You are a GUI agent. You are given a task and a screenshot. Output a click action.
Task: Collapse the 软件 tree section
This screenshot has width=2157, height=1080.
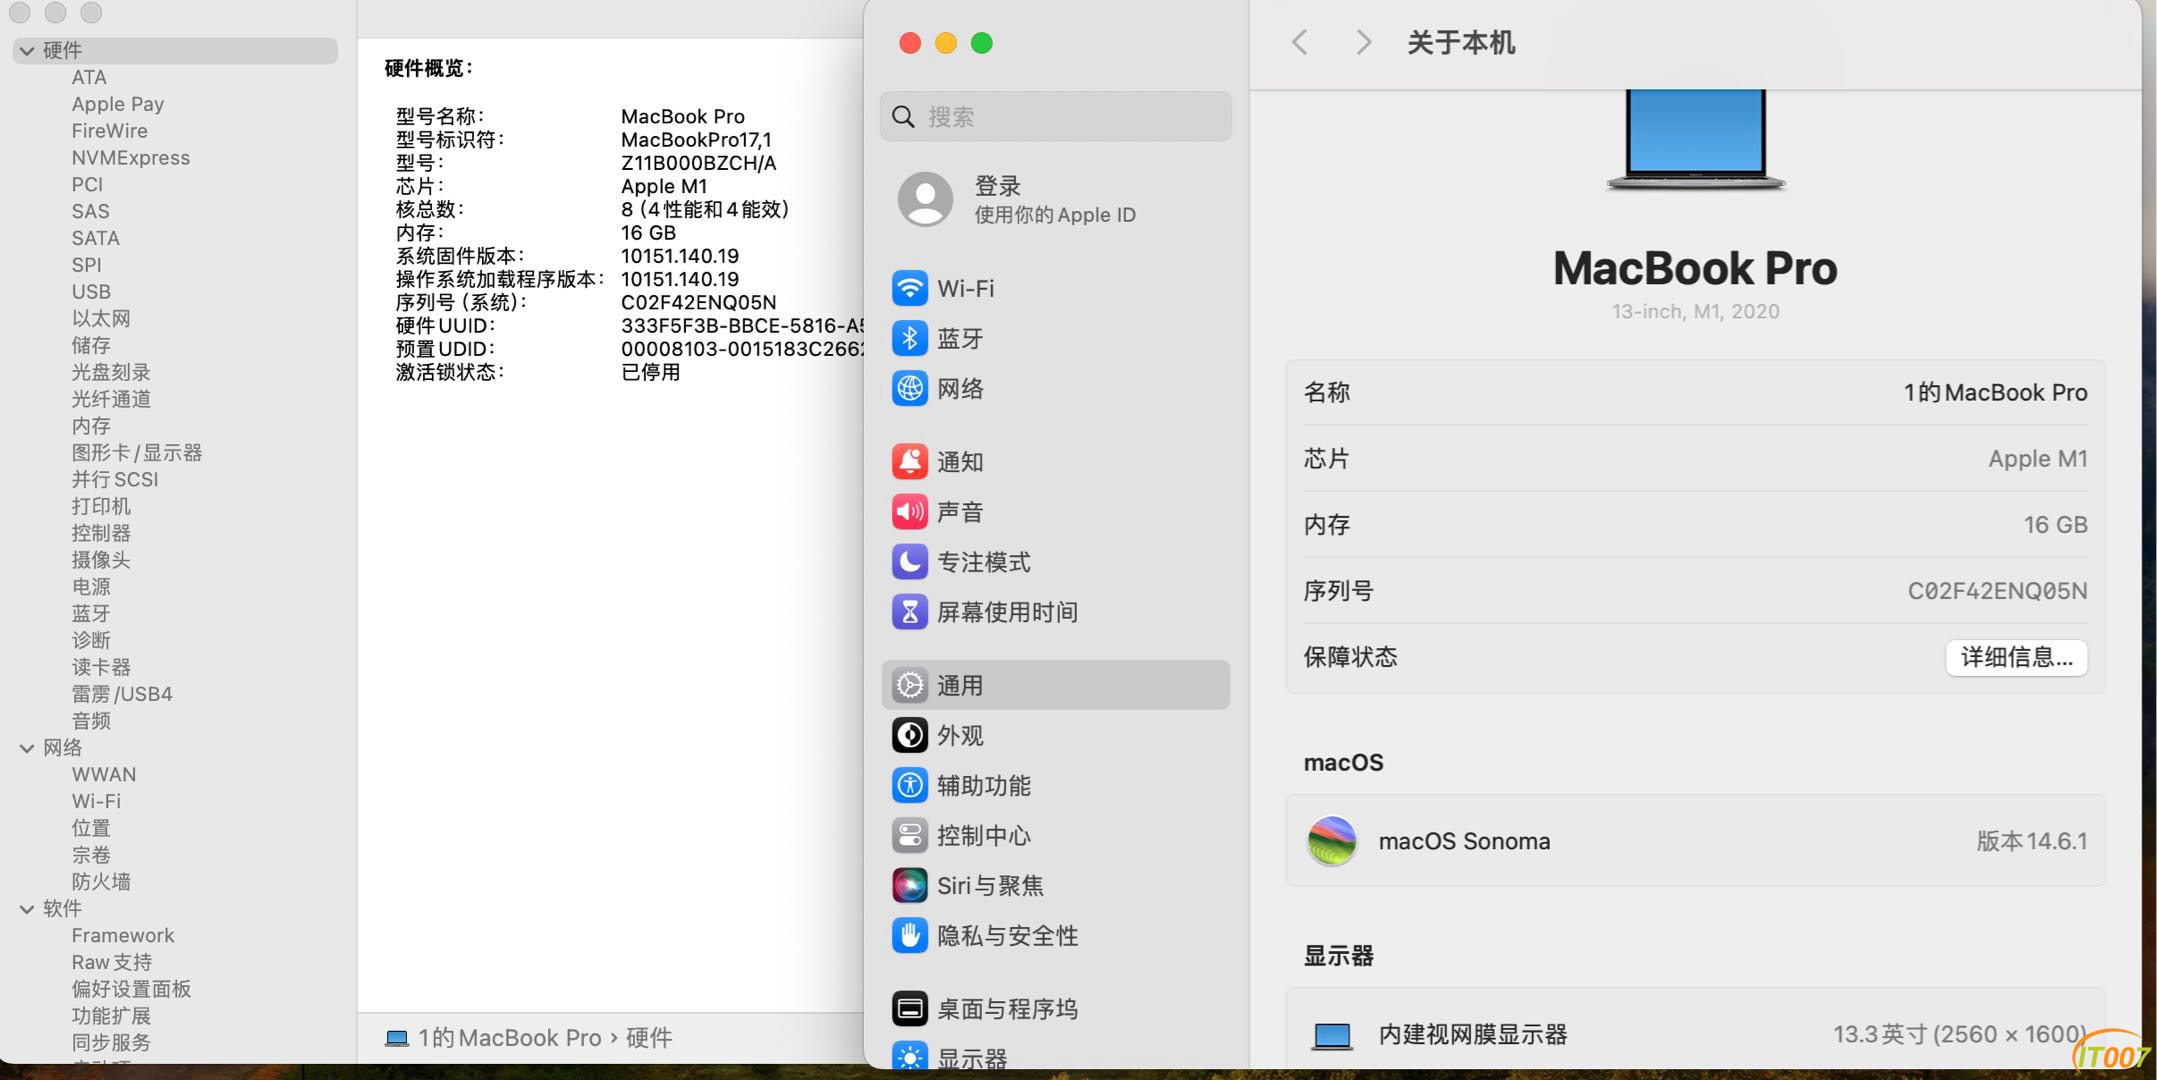pyautogui.click(x=27, y=909)
